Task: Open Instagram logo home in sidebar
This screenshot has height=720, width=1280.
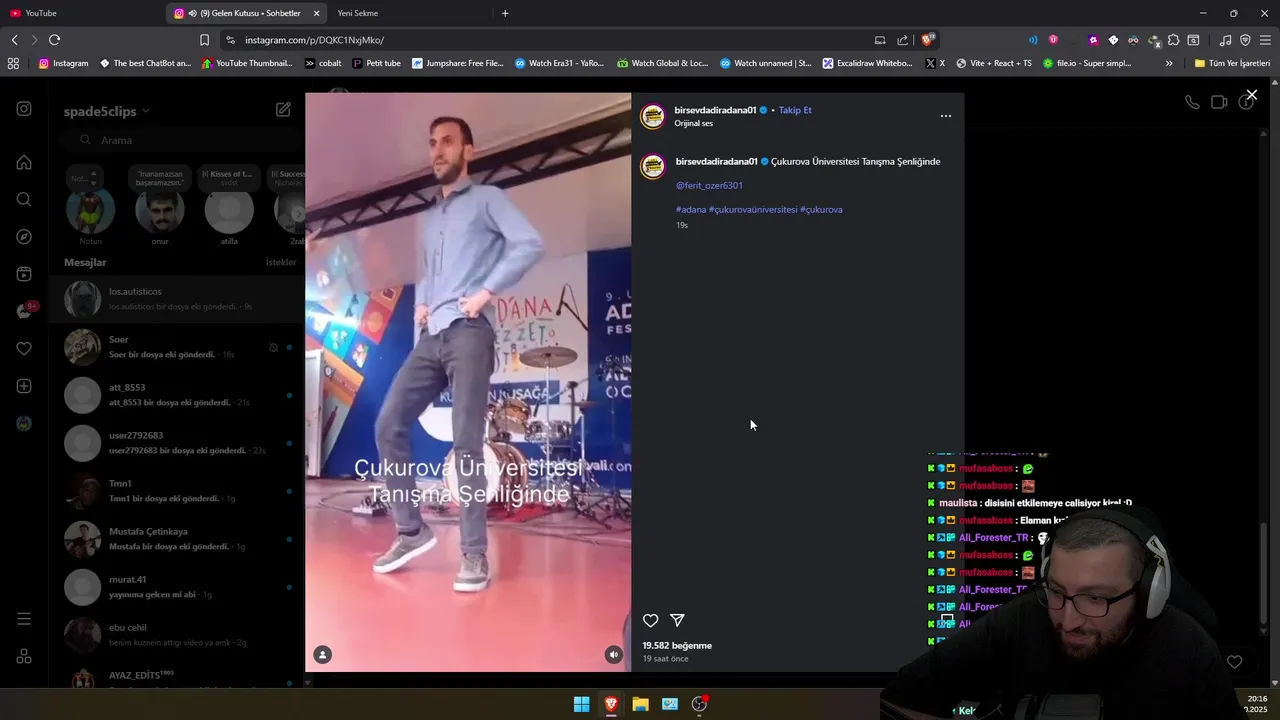Action: [x=24, y=109]
